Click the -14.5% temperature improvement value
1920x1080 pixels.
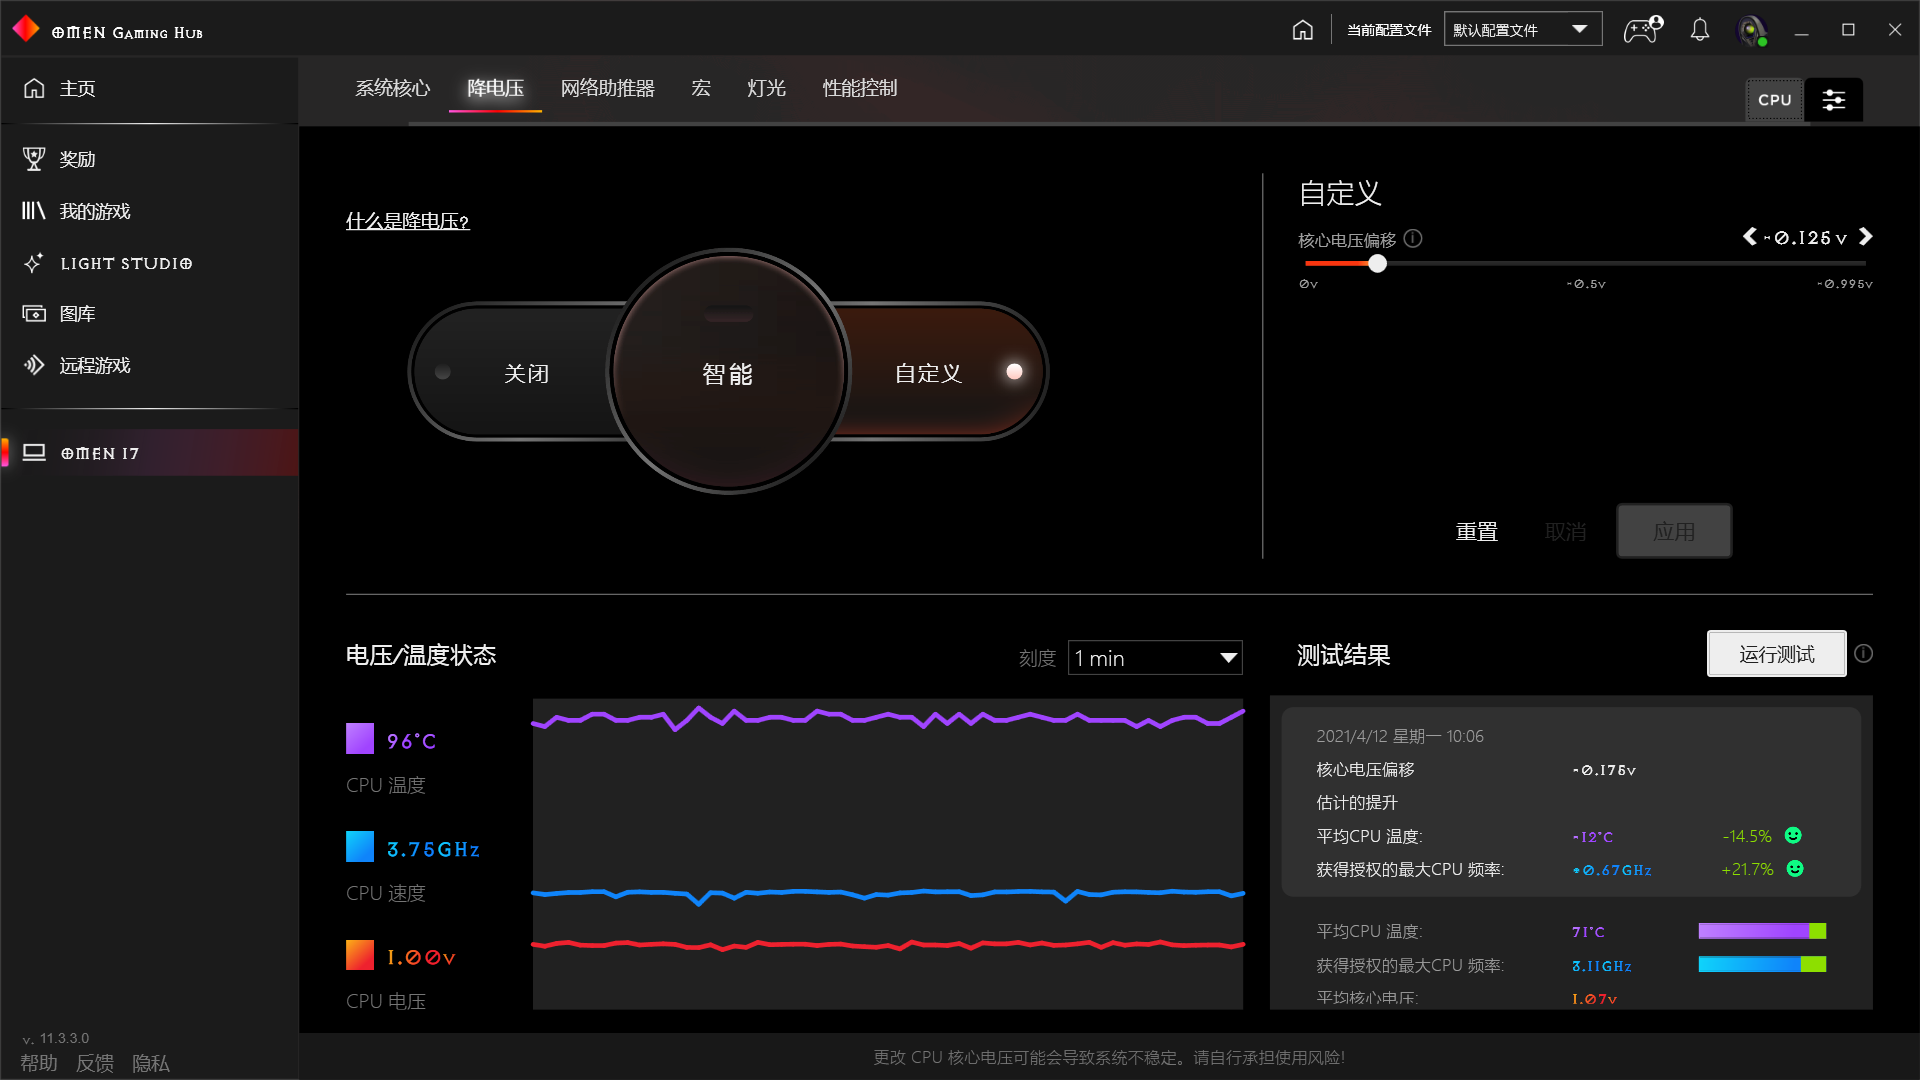pos(1746,836)
